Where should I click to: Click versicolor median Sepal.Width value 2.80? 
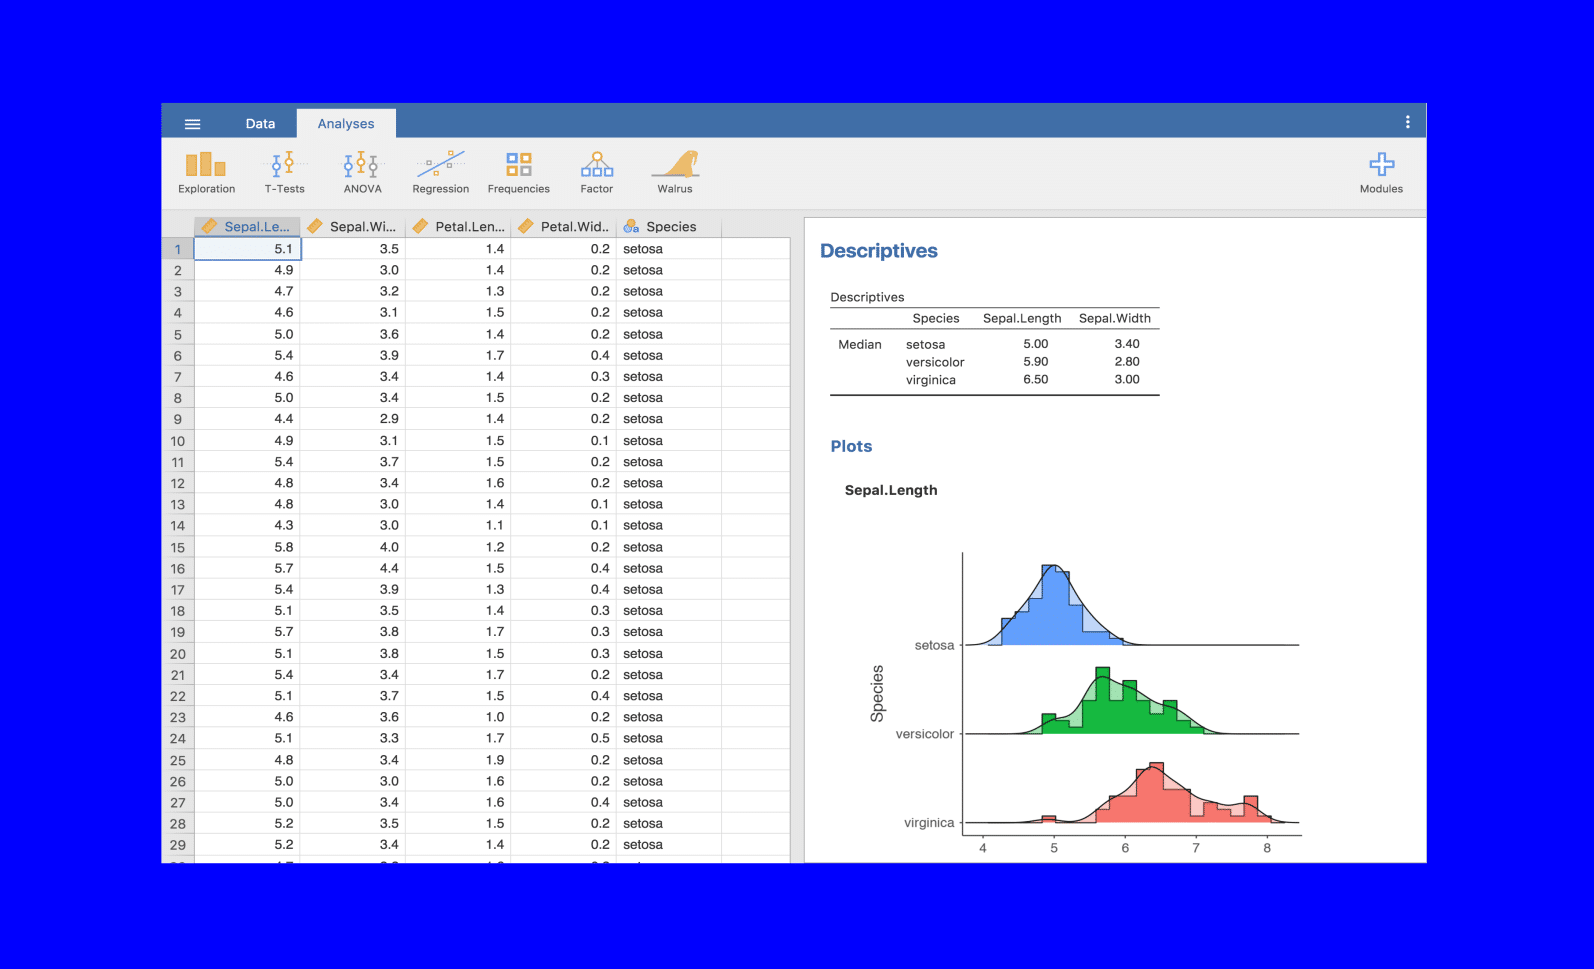coord(1127,362)
